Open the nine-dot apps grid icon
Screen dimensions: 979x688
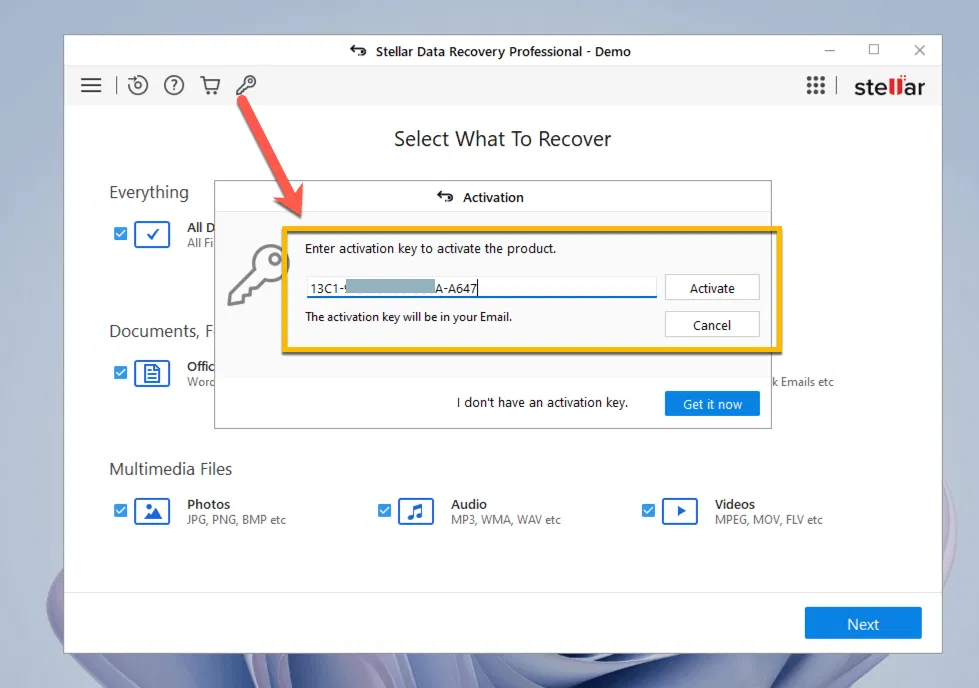pos(815,86)
